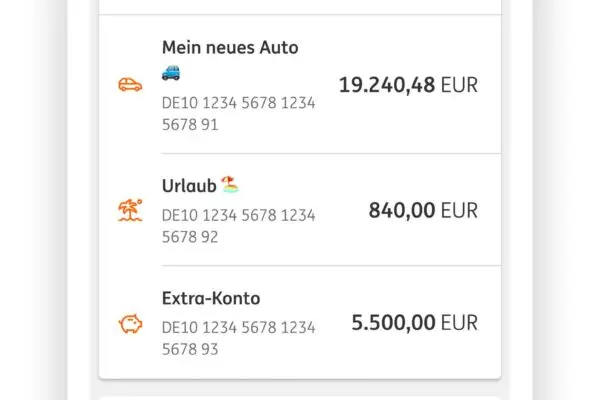Click the EUR label of the Extra-Konto account
Image resolution: width=600 pixels, height=400 pixels.
[459, 323]
